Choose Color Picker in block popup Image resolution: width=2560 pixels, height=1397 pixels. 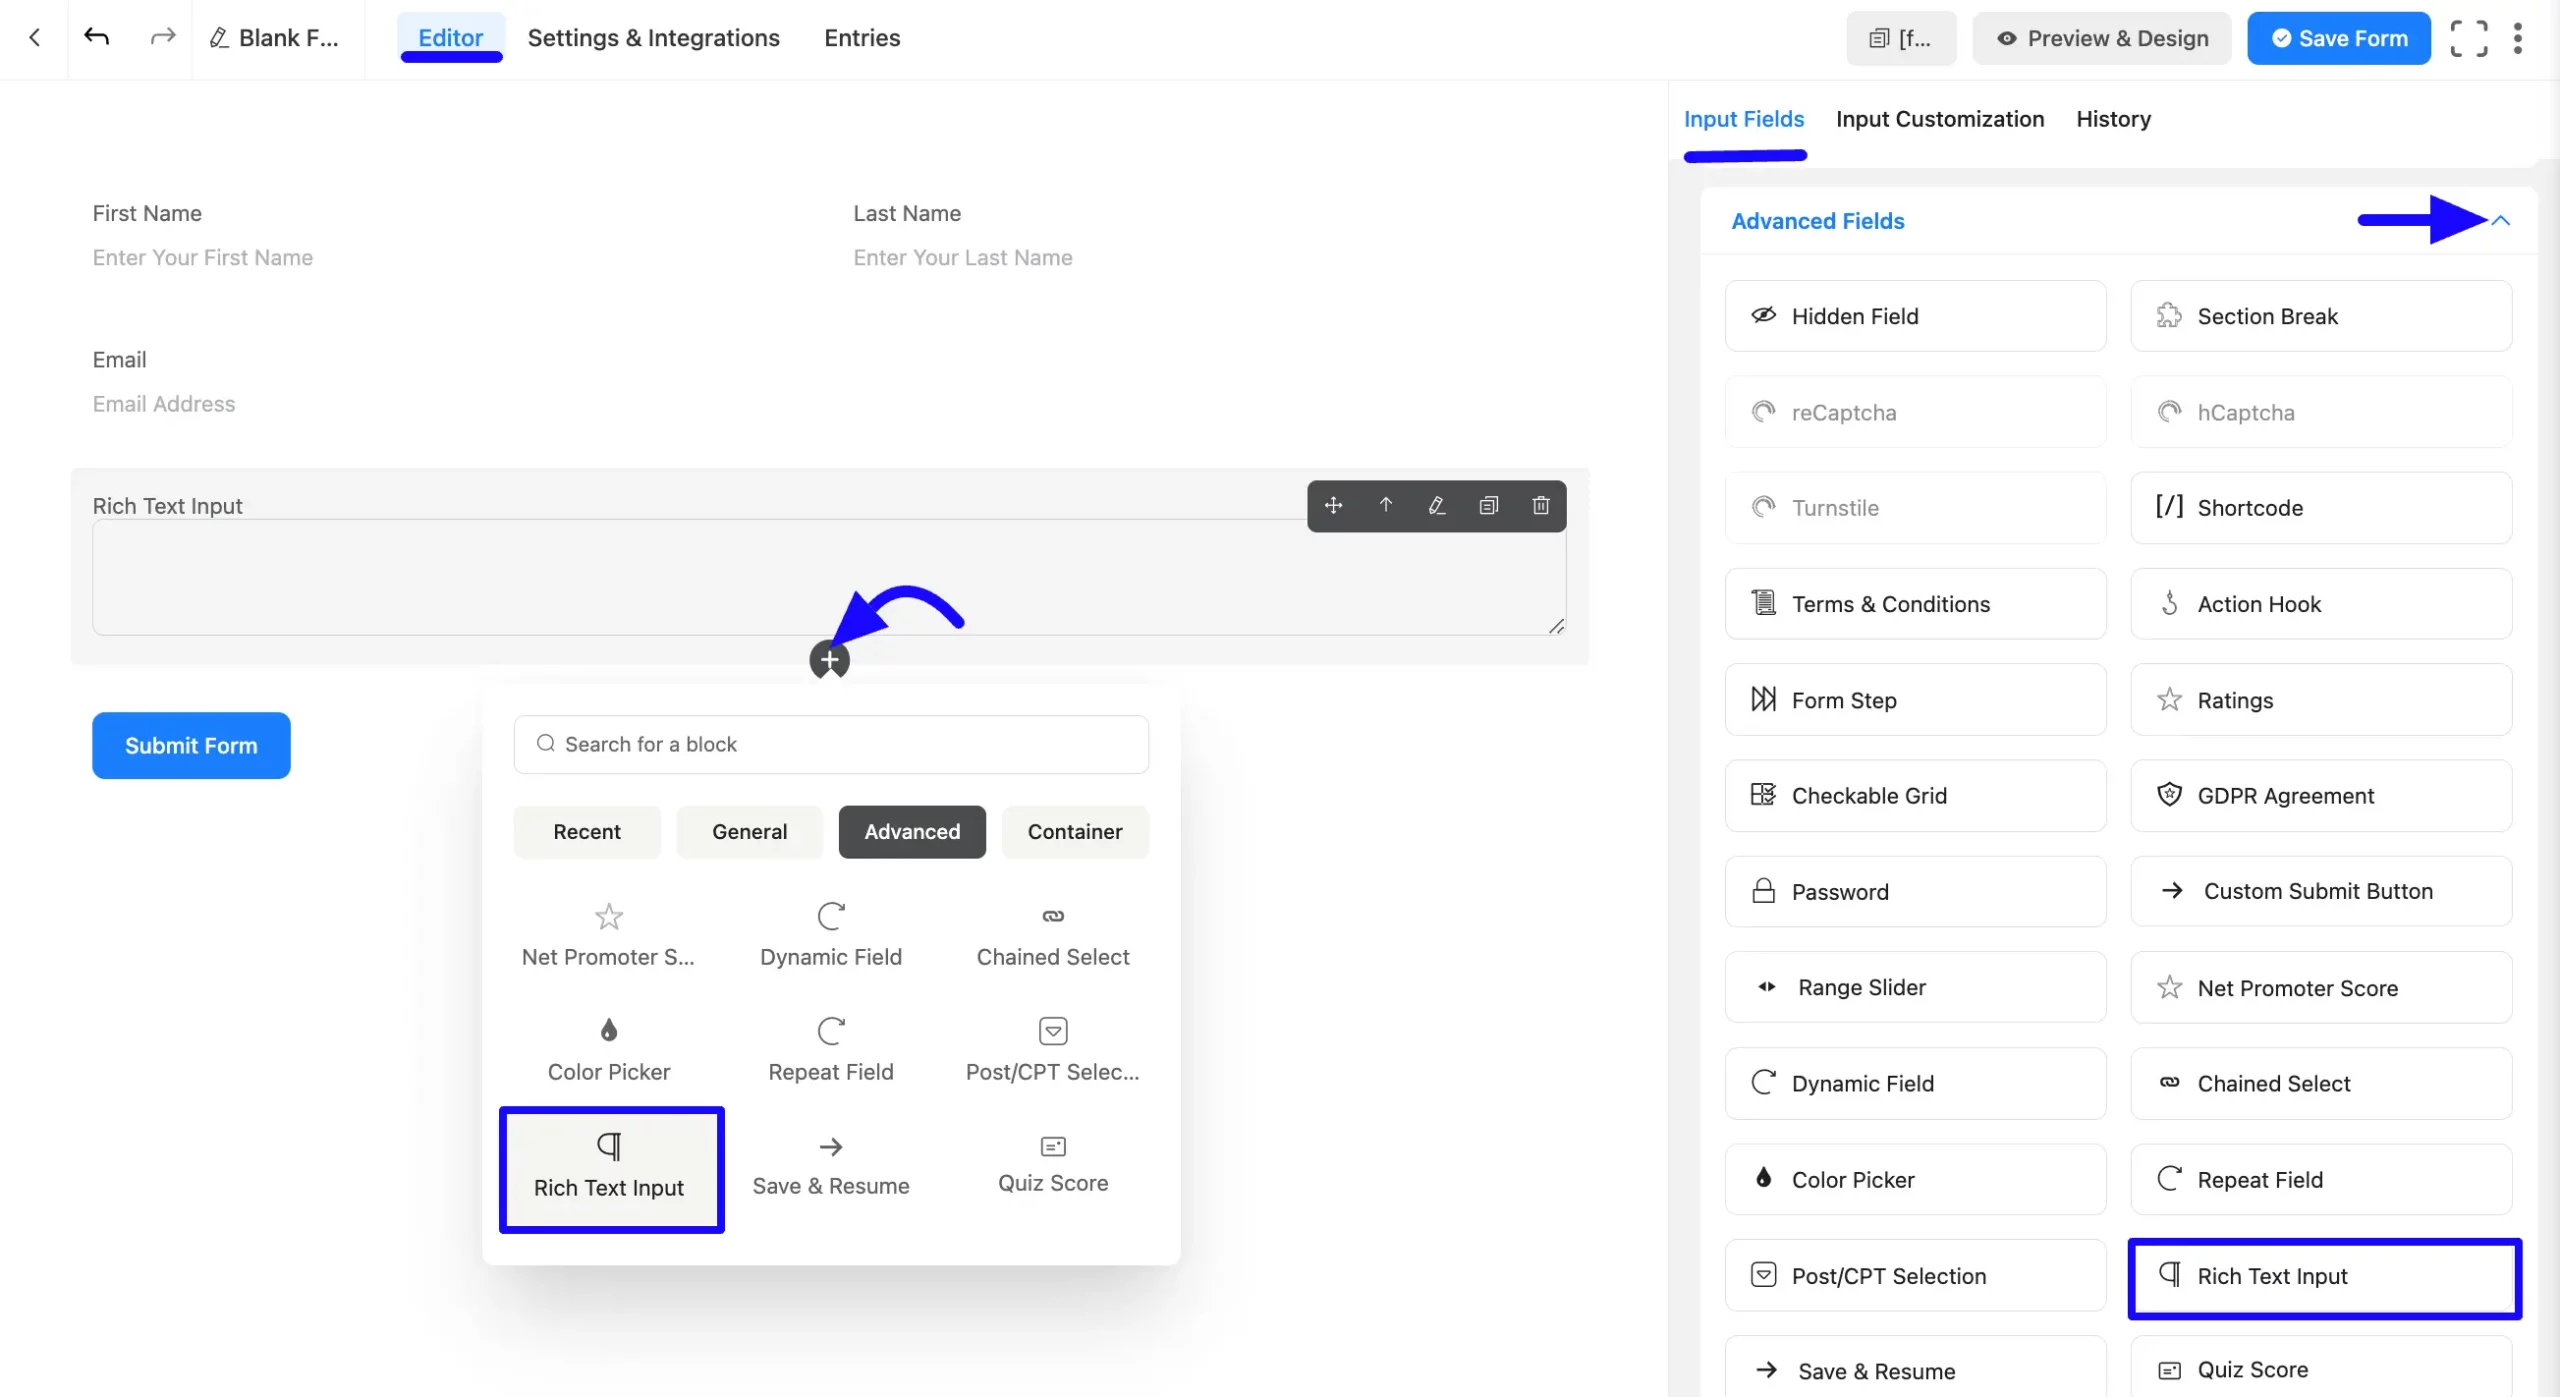(608, 1050)
